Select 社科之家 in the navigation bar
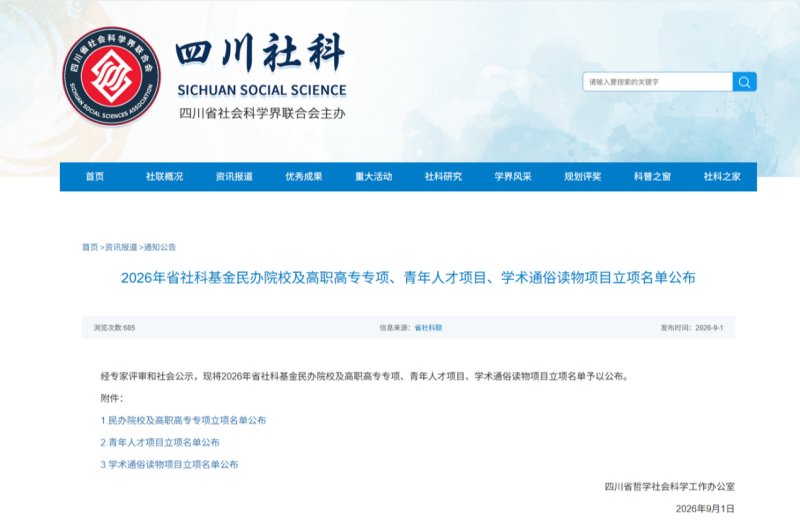The height and width of the screenshot is (531, 800). [x=722, y=176]
